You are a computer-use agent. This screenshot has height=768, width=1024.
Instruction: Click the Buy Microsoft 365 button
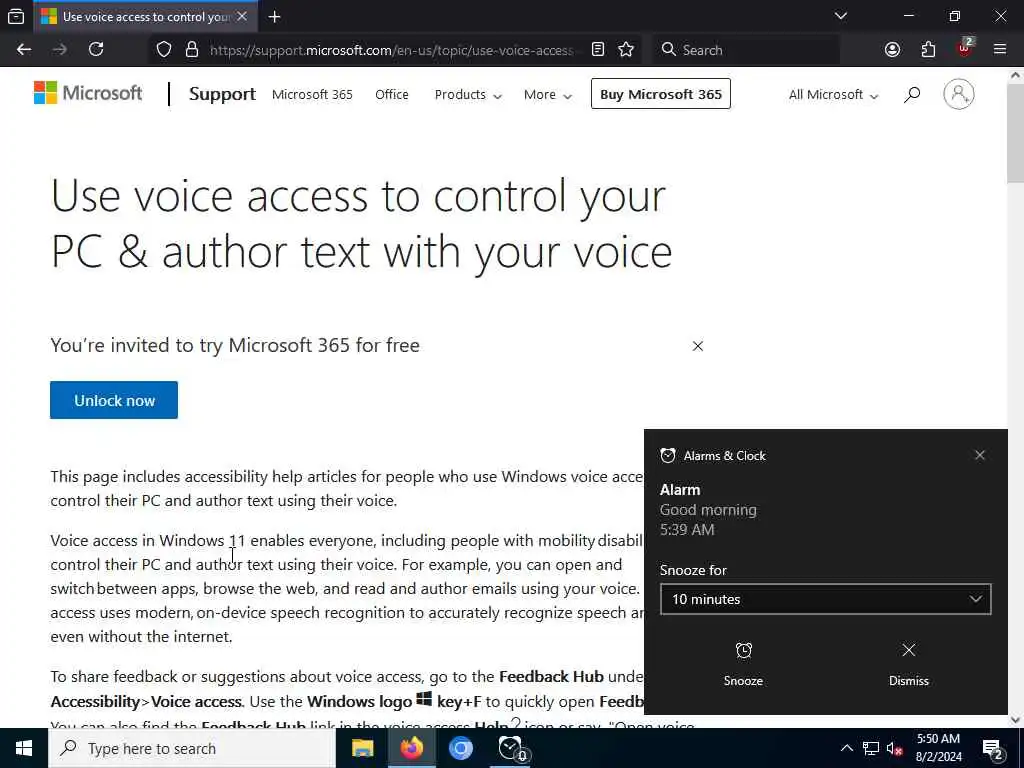(660, 94)
